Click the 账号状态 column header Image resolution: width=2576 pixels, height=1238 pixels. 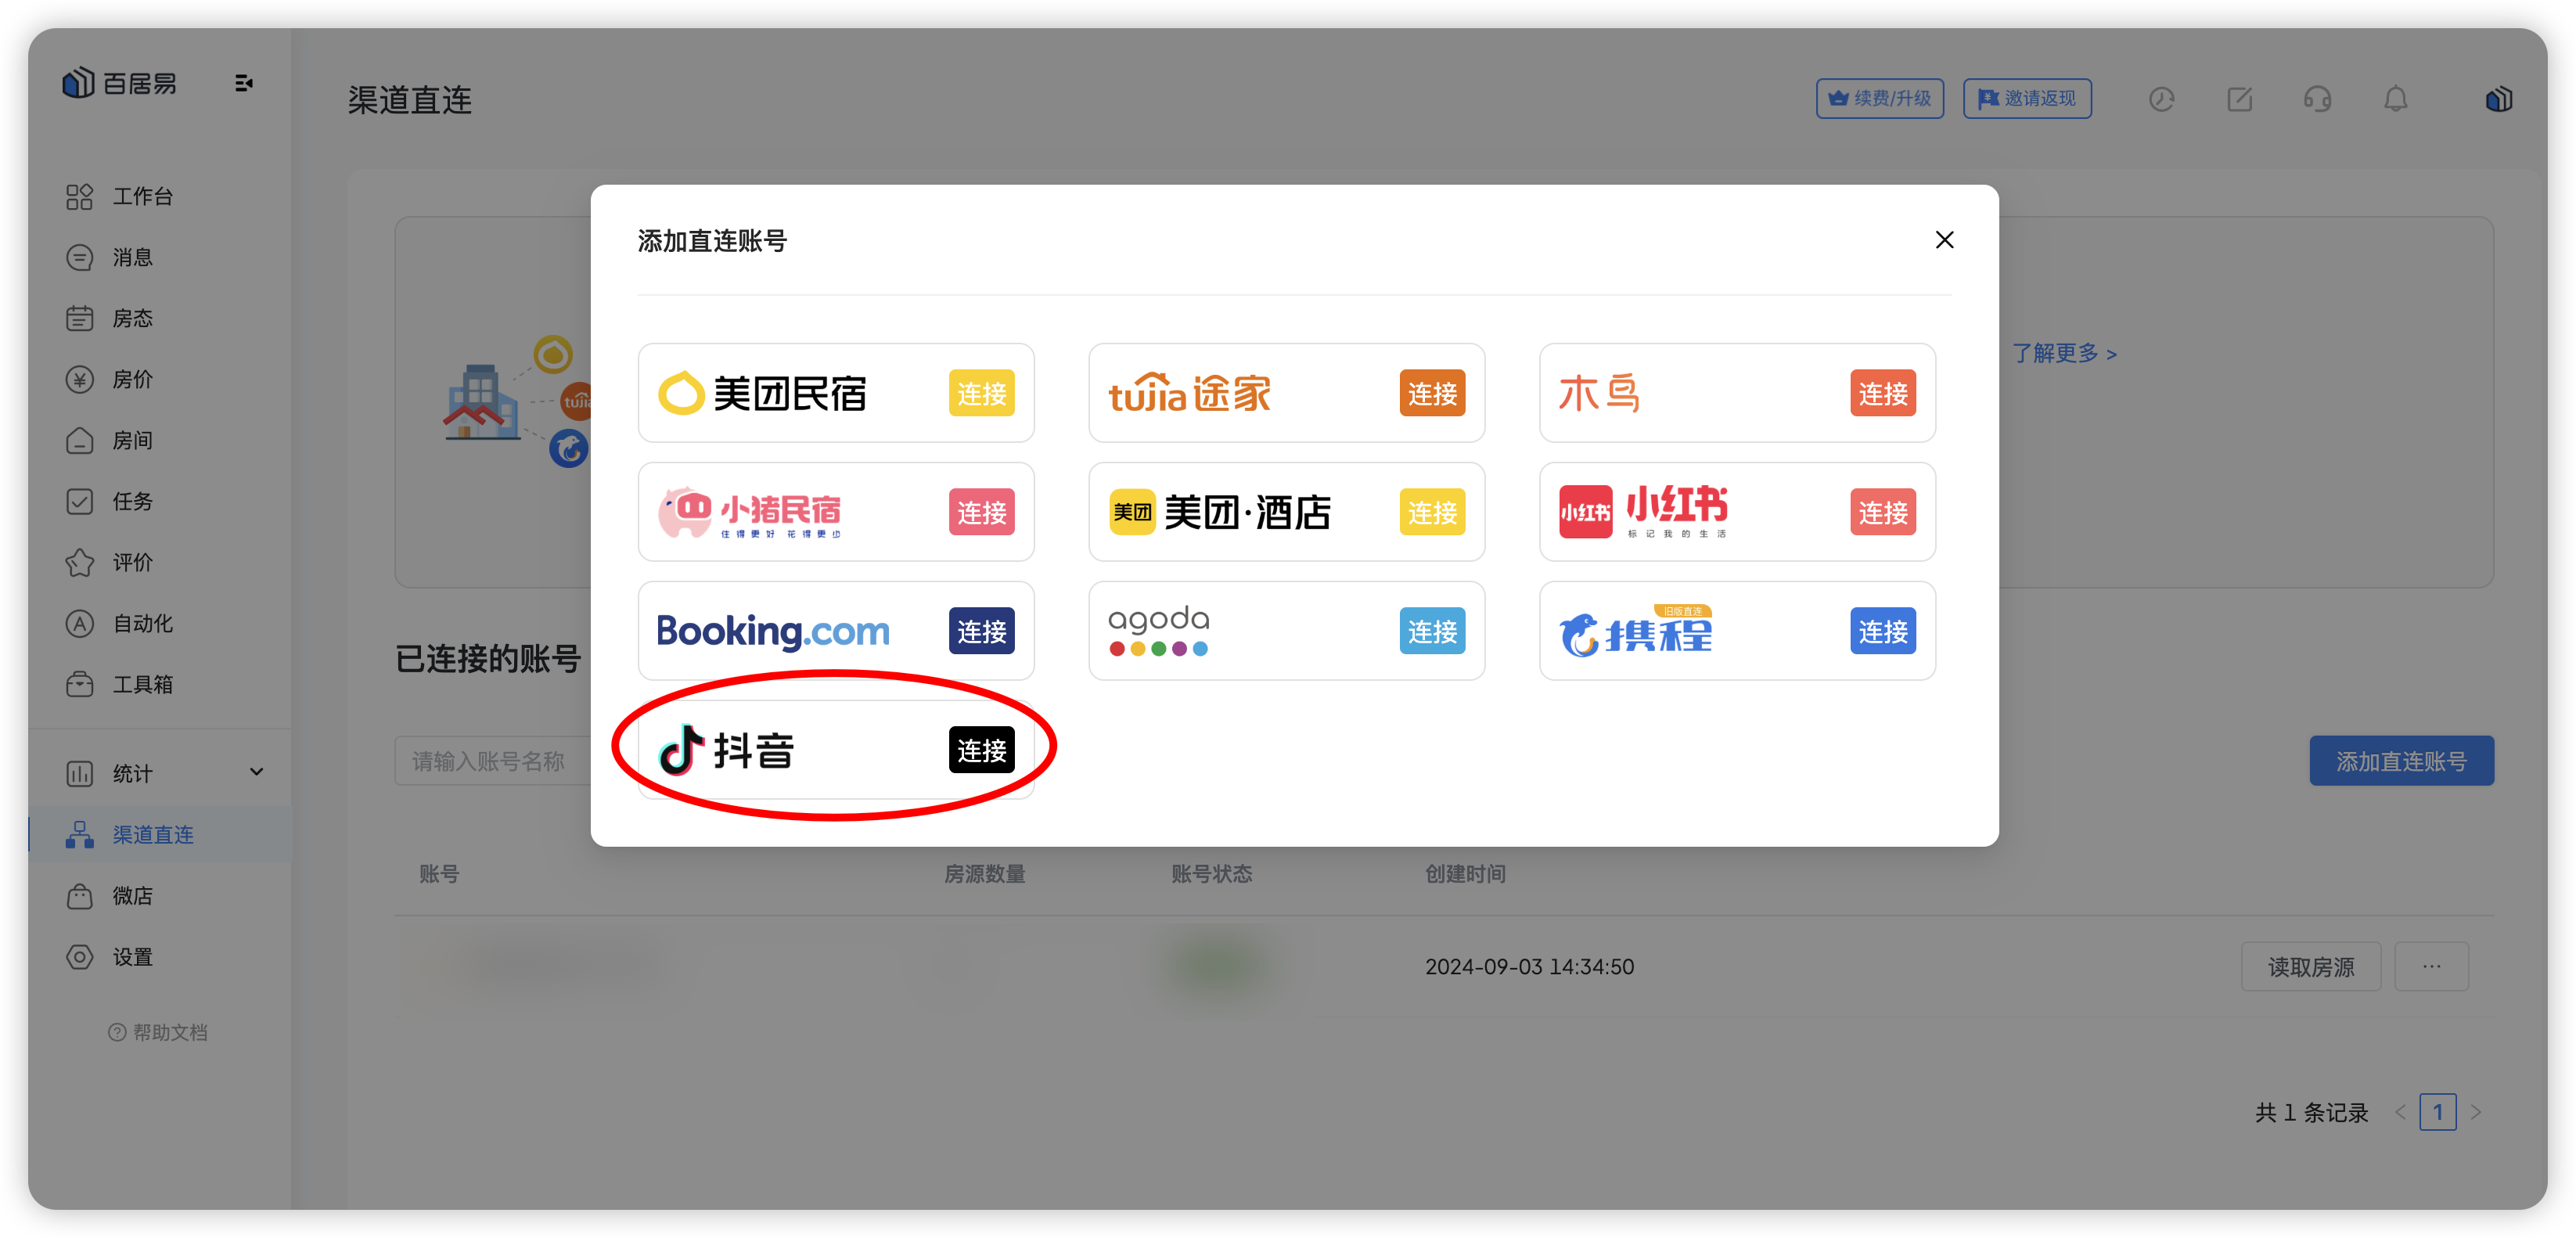[1211, 874]
